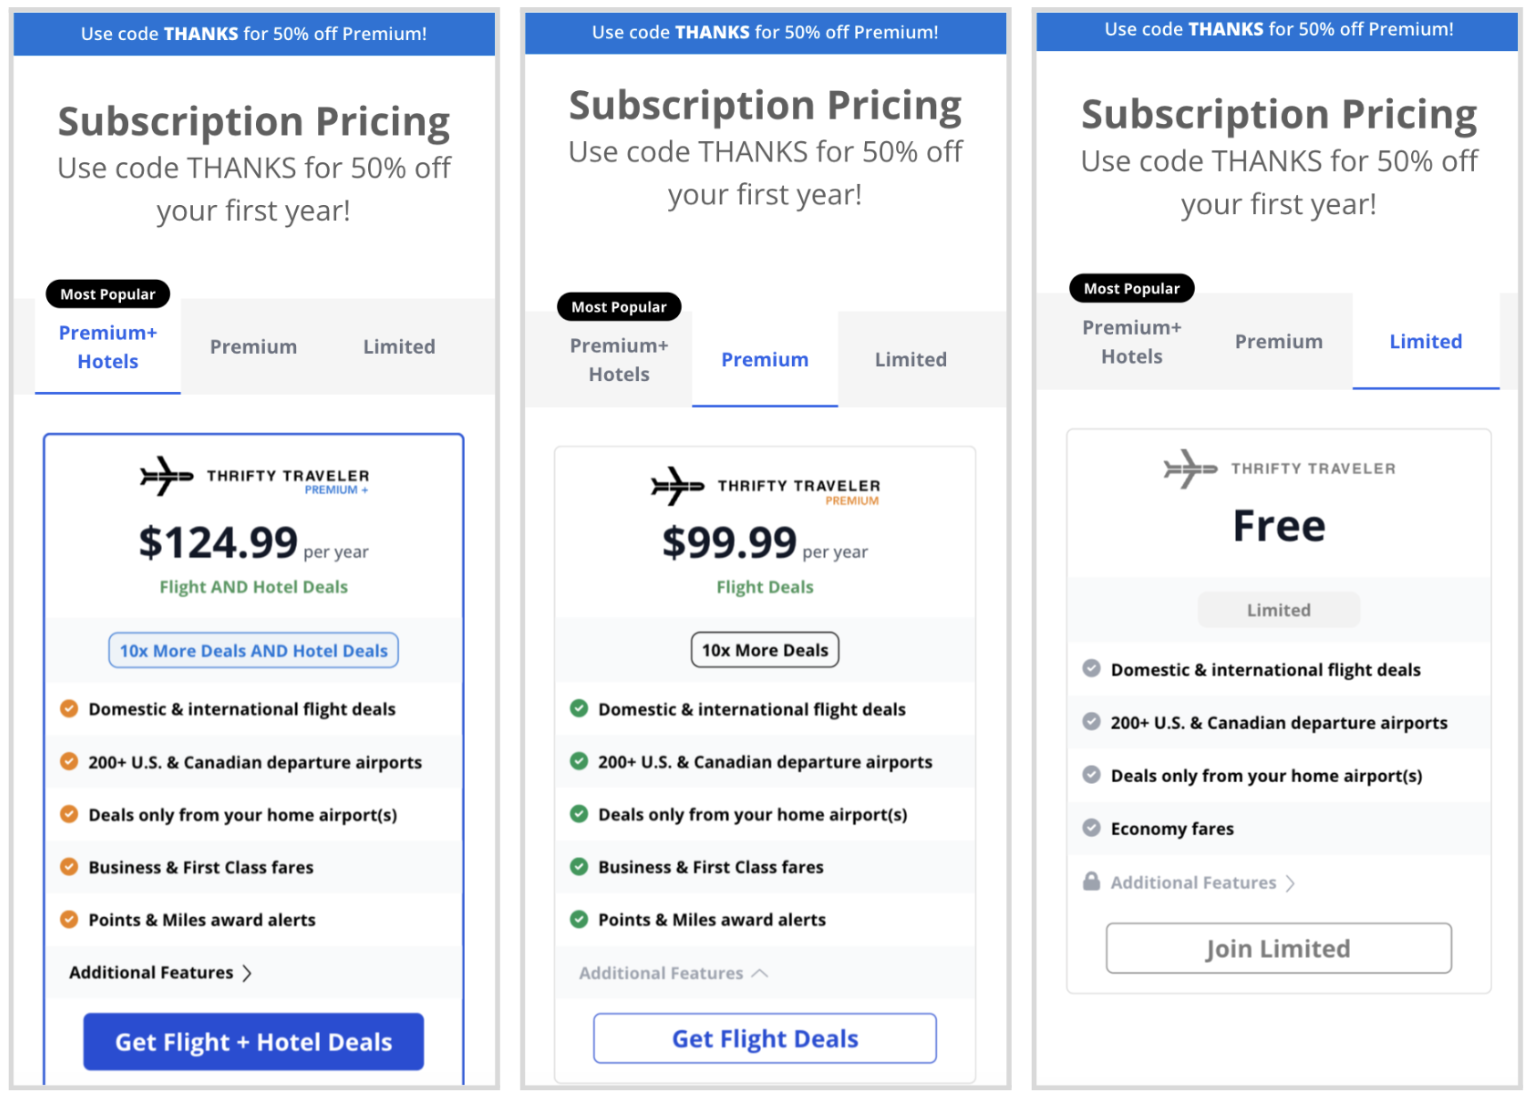Image resolution: width=1530 pixels, height=1098 pixels.
Task: Click the gray Limited badge under Free
Action: (x=1278, y=610)
